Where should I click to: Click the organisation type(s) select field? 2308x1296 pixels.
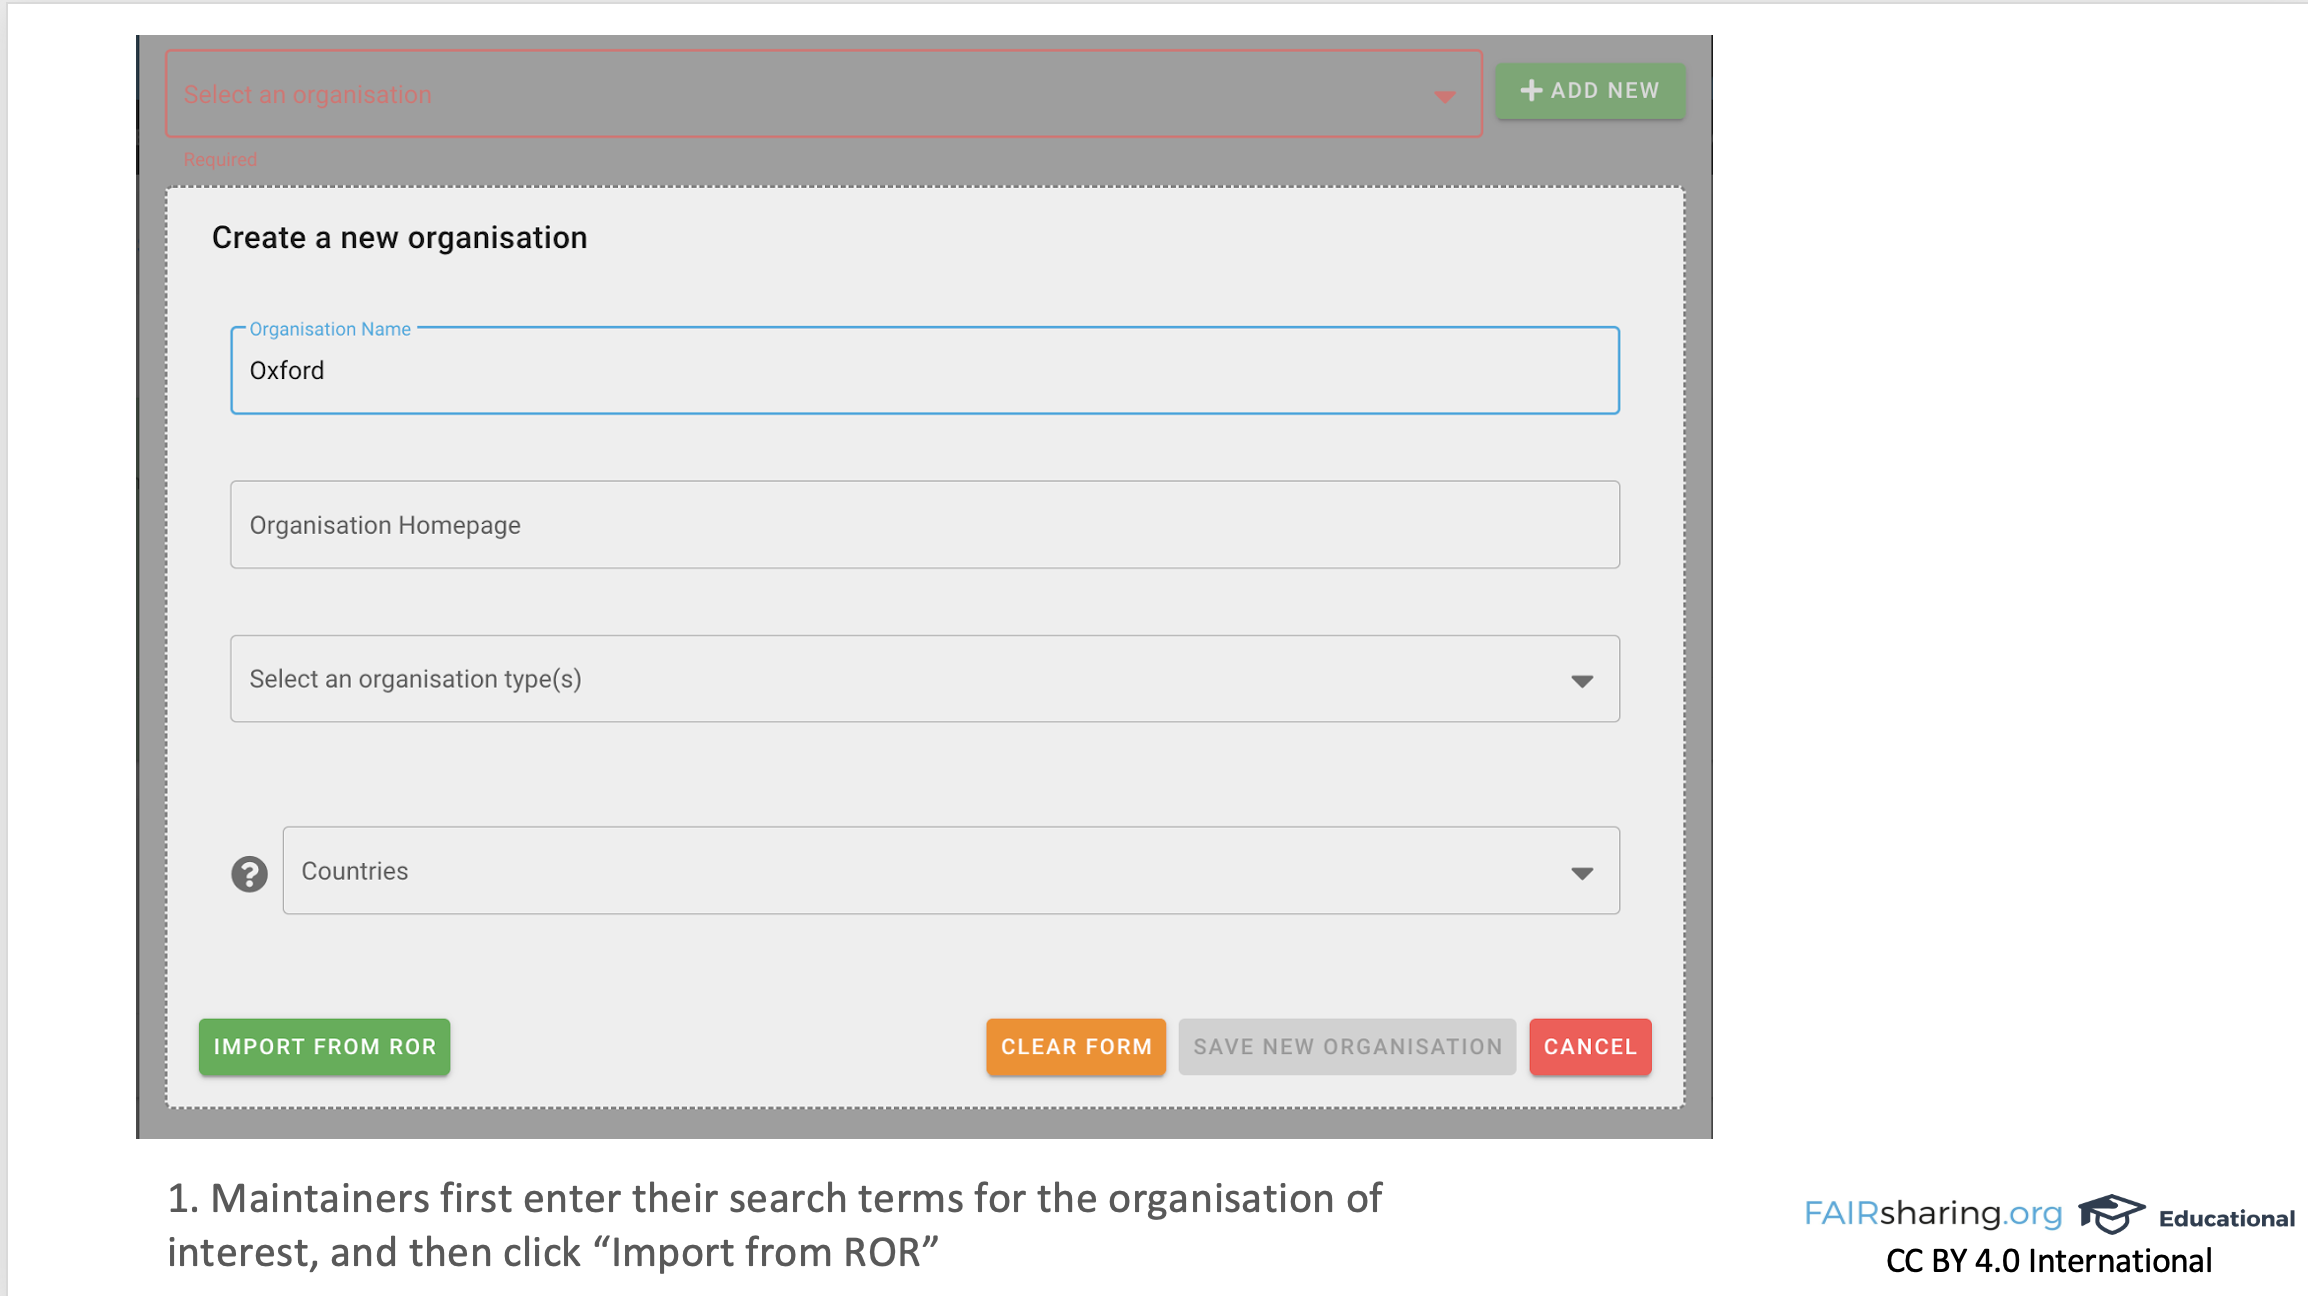click(x=900, y=679)
